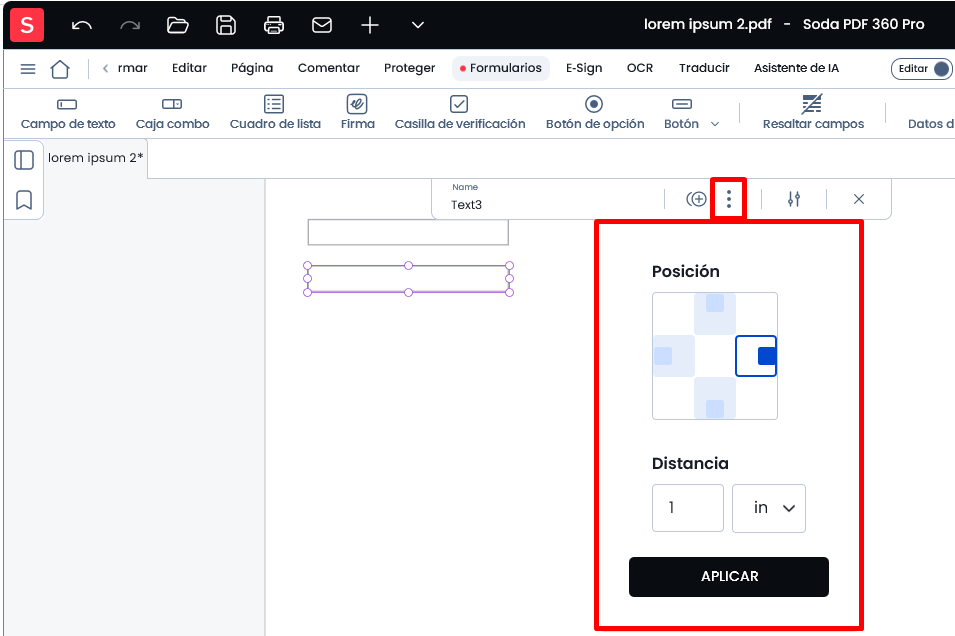Click the Distancia value input field
This screenshot has height=636, width=955.
(x=688, y=508)
